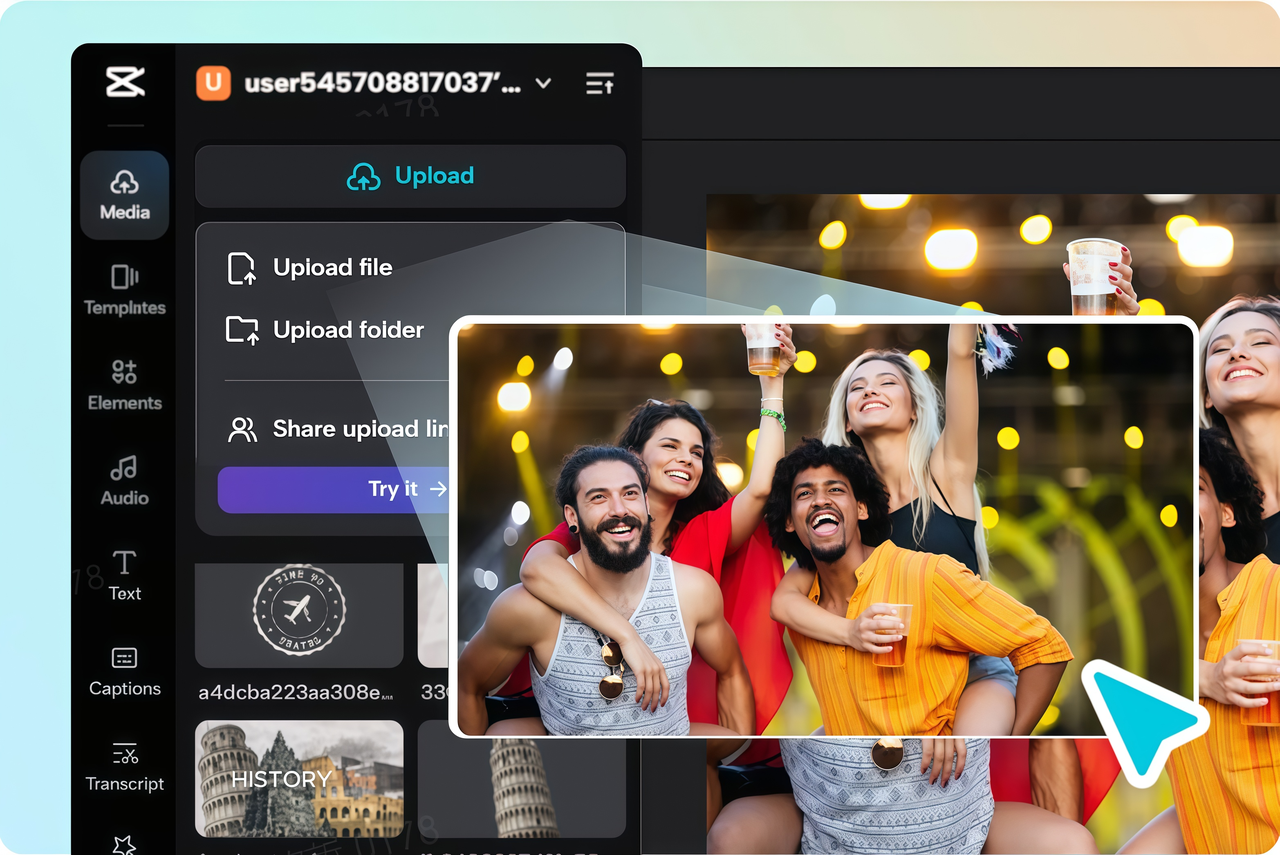This screenshot has height=855, width=1280.
Task: Choose the Upload folder option
Action: (x=326, y=330)
